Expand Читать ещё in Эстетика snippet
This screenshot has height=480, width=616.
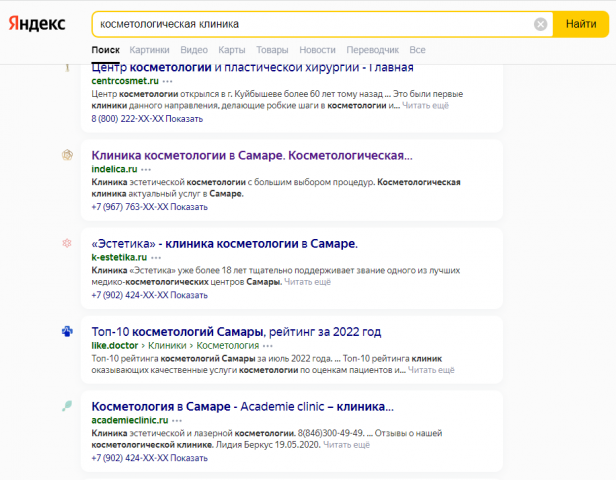pos(307,282)
